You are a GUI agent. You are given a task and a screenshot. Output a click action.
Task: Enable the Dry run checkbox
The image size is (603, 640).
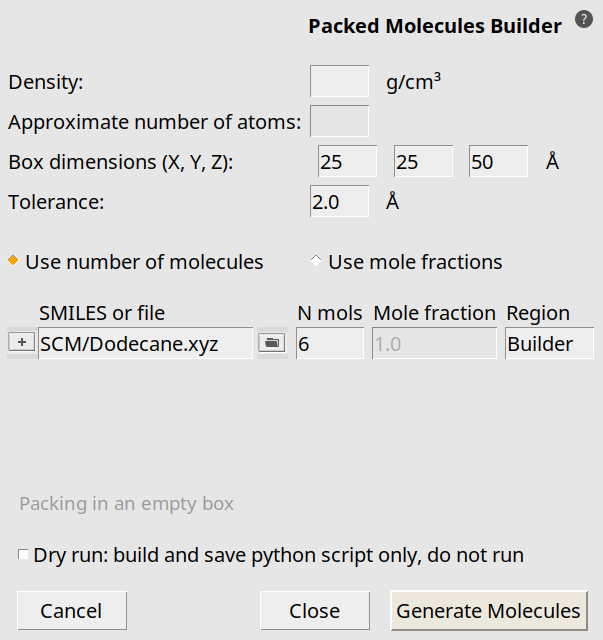pos(23,554)
